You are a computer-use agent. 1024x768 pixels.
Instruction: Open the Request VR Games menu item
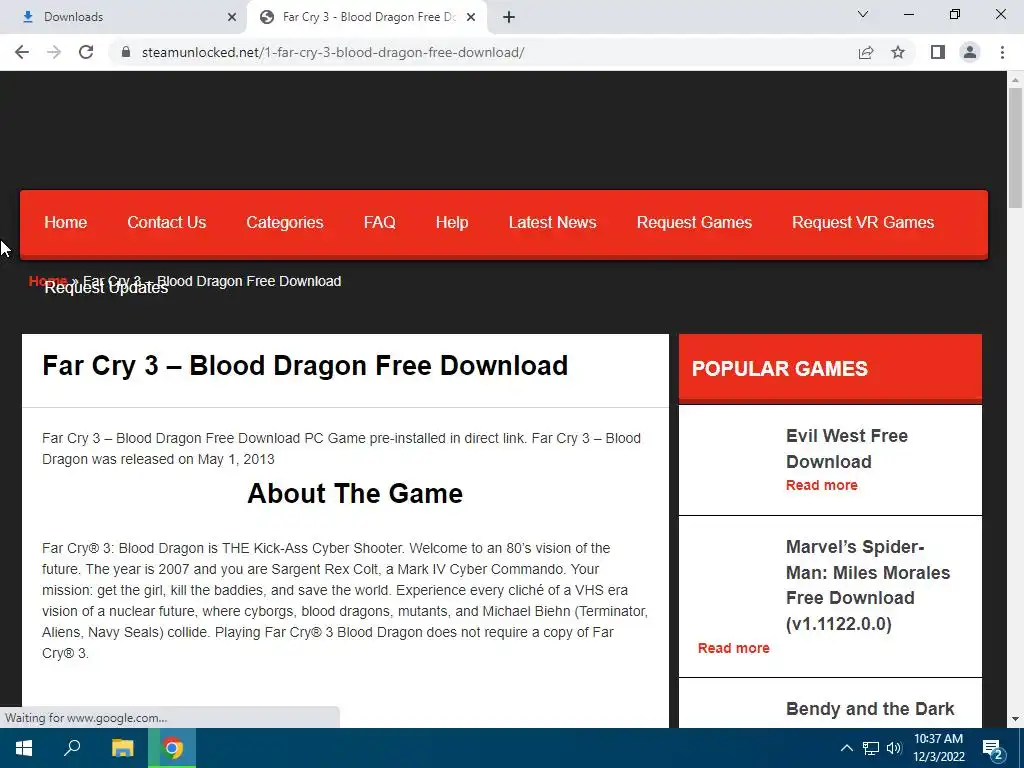[863, 223]
